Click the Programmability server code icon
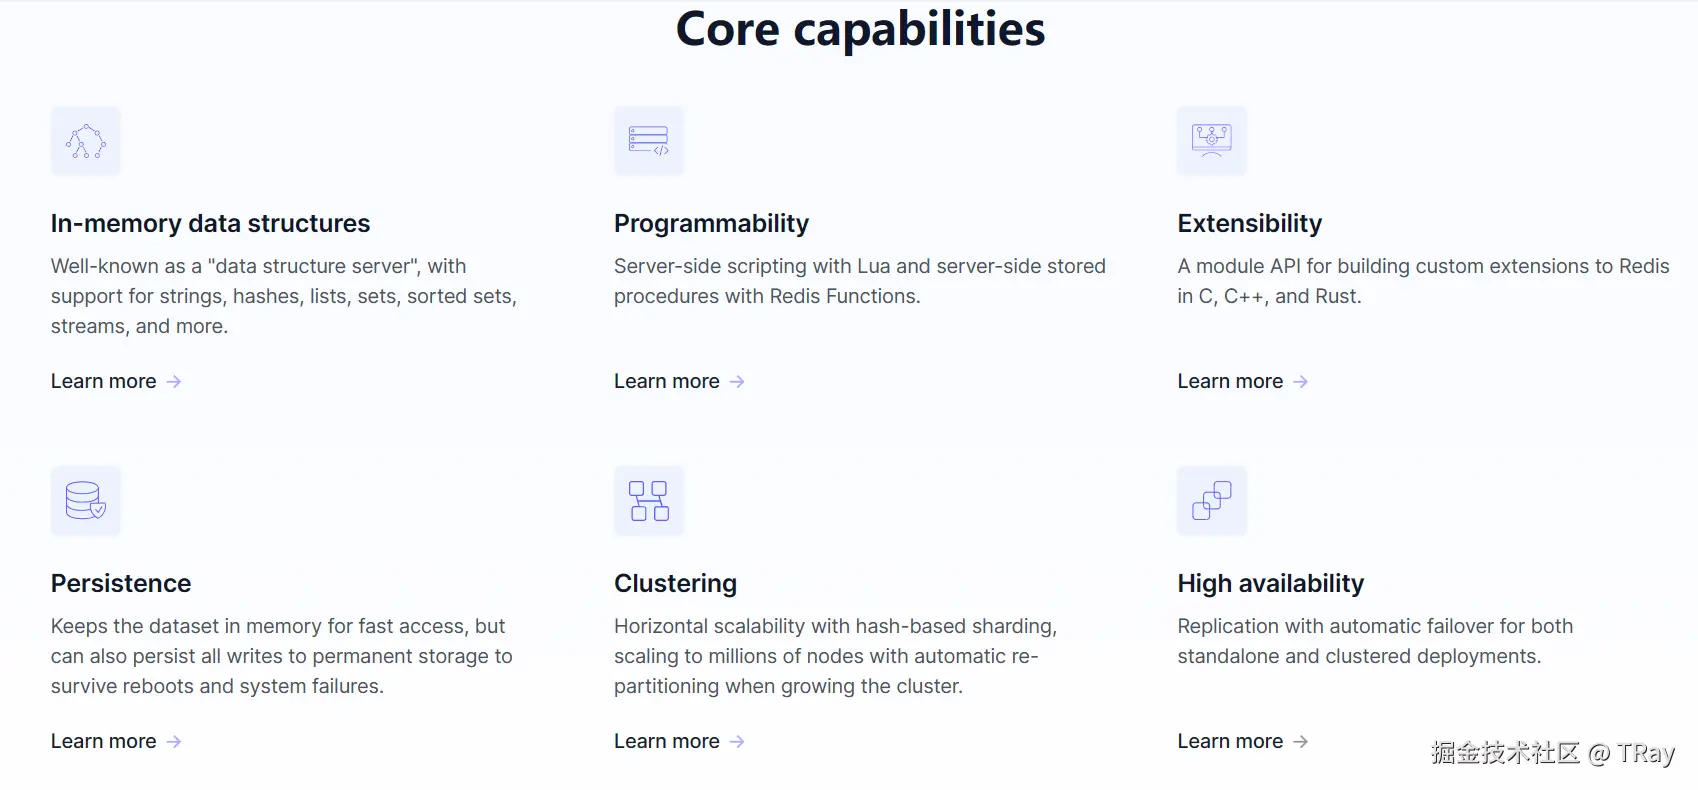The width and height of the screenshot is (1698, 790). 649,141
